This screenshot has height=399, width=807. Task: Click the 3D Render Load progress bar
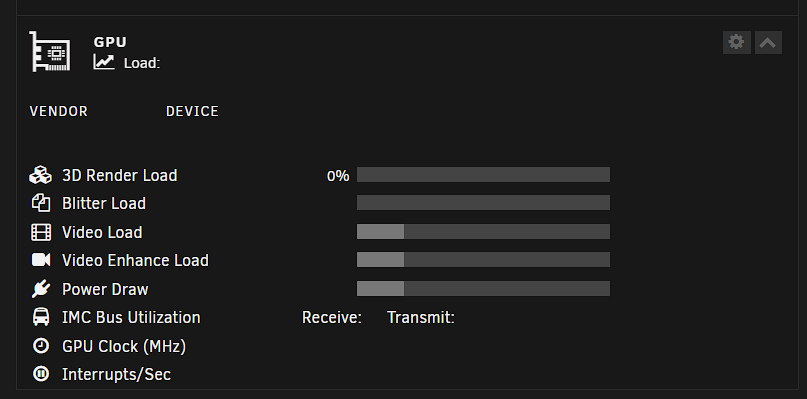pos(483,175)
